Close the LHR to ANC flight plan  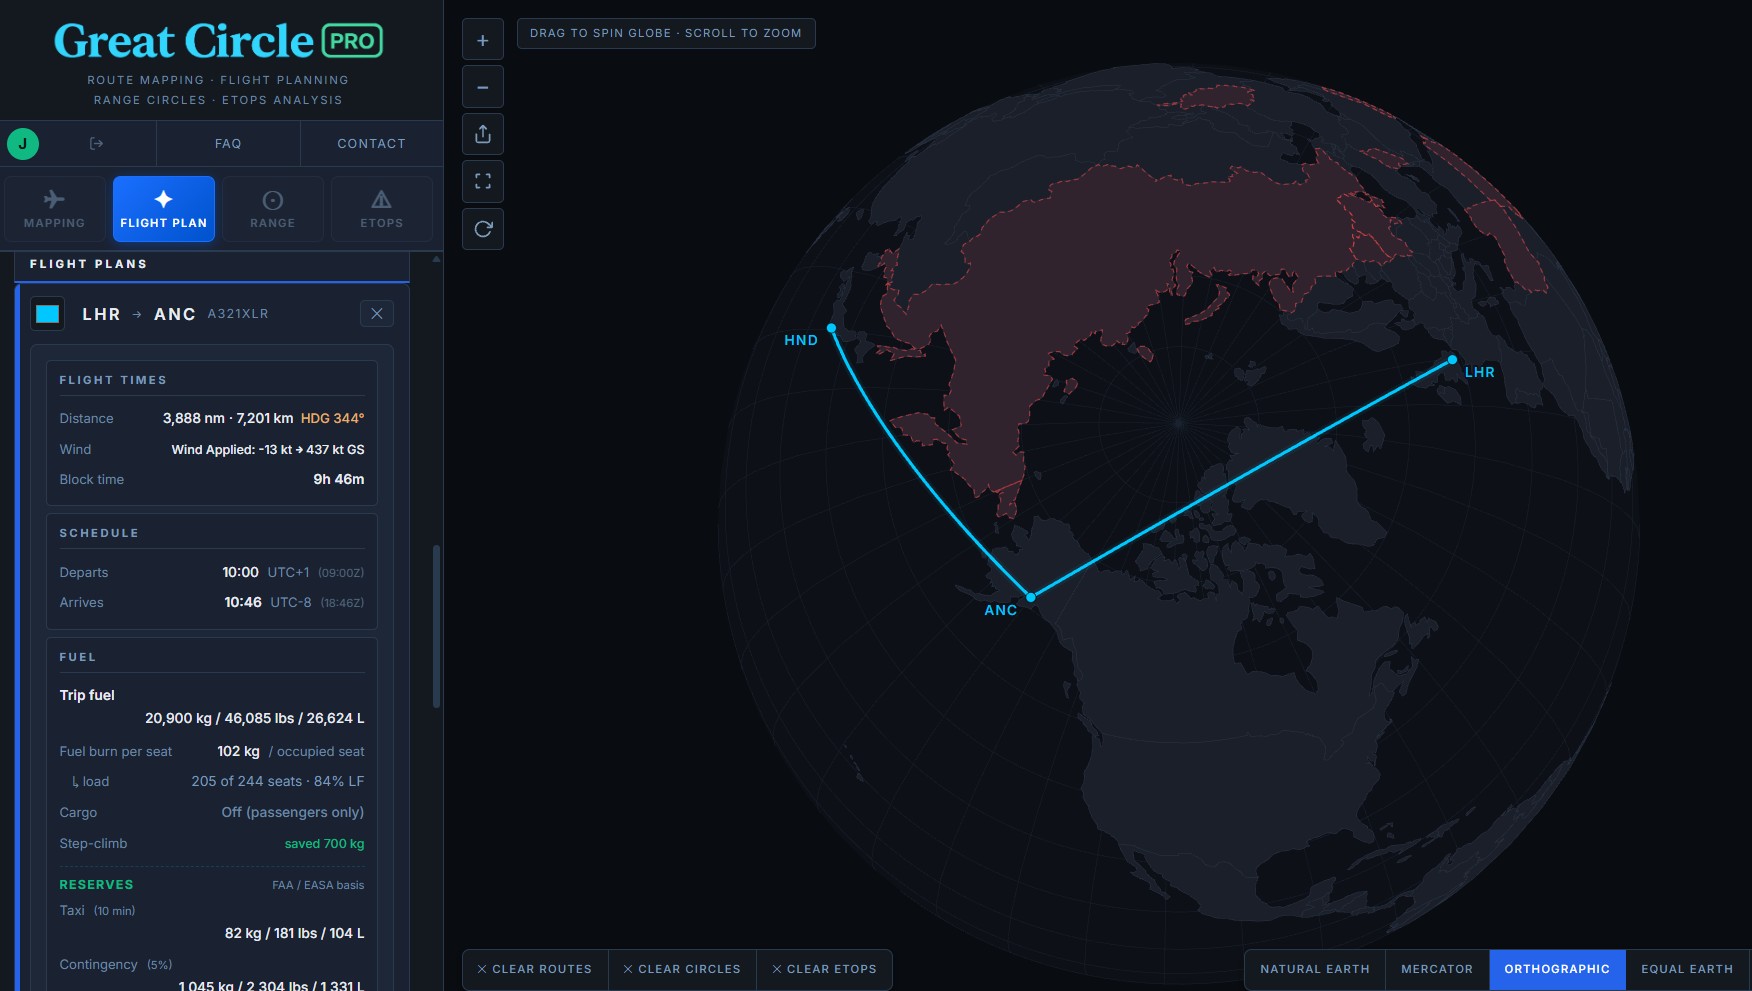coord(376,314)
